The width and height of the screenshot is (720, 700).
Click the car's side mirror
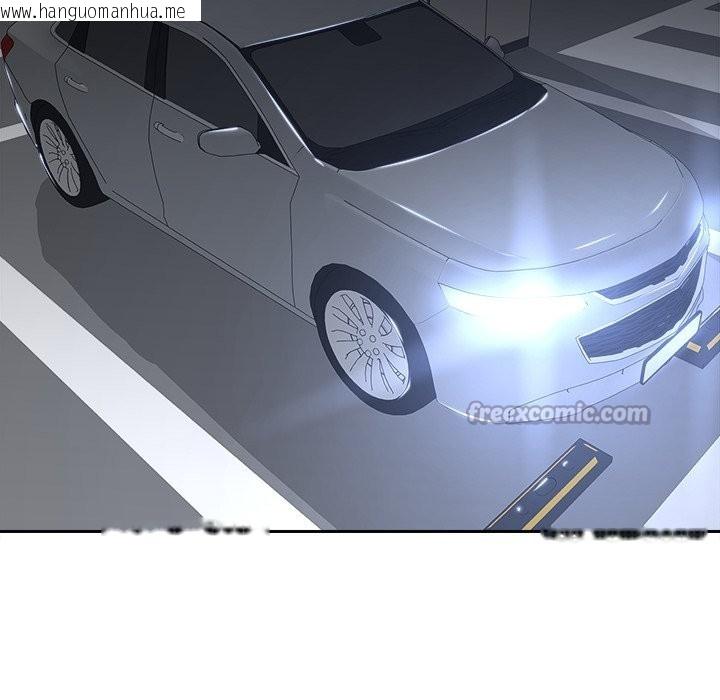[228, 141]
